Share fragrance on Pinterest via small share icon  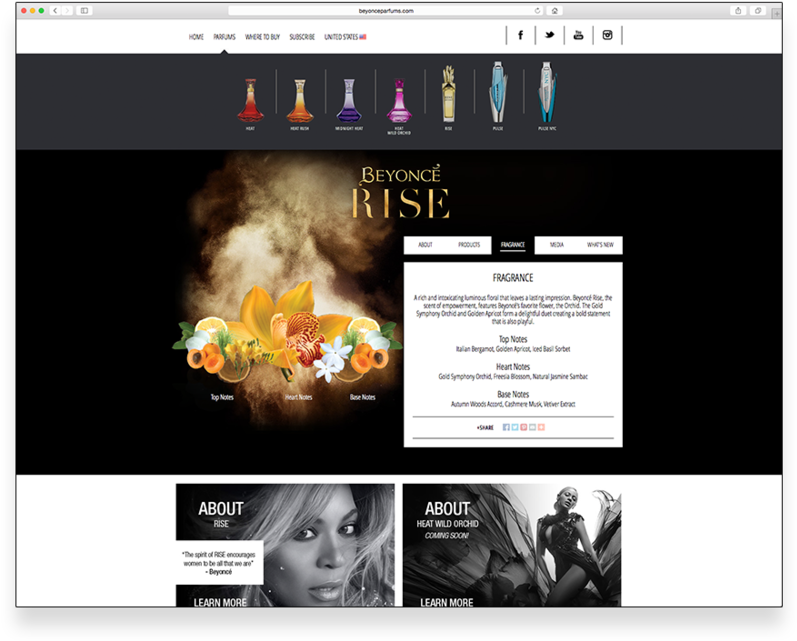524,427
